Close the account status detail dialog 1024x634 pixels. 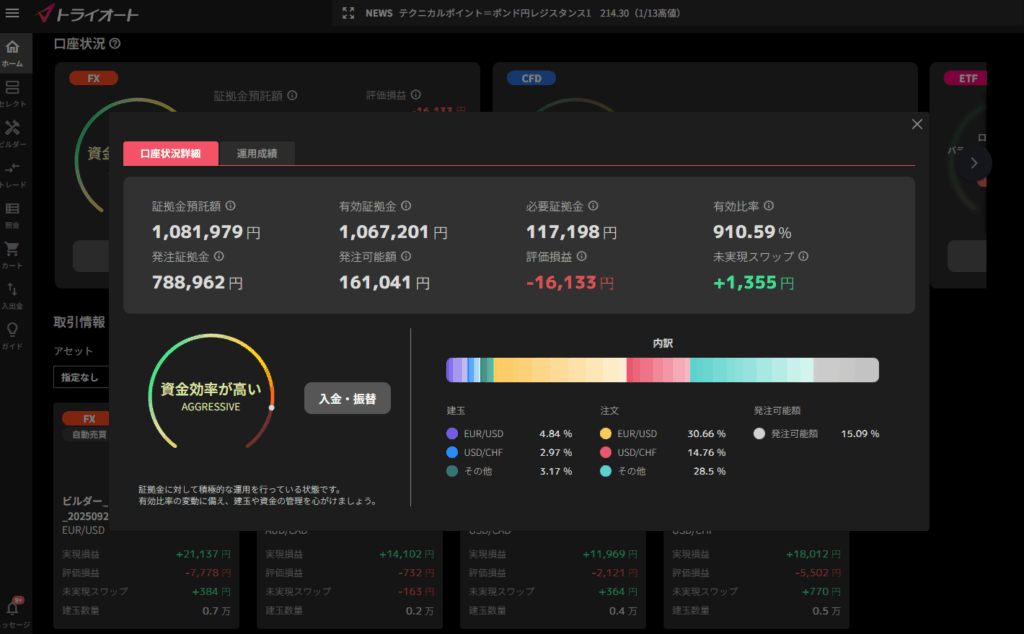[917, 124]
